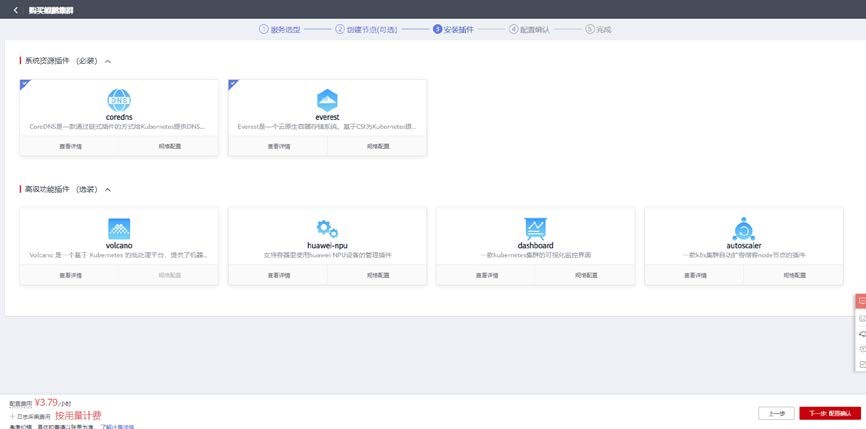866x429 pixels.
Task: Click the Everest description text
Action: click(x=327, y=126)
